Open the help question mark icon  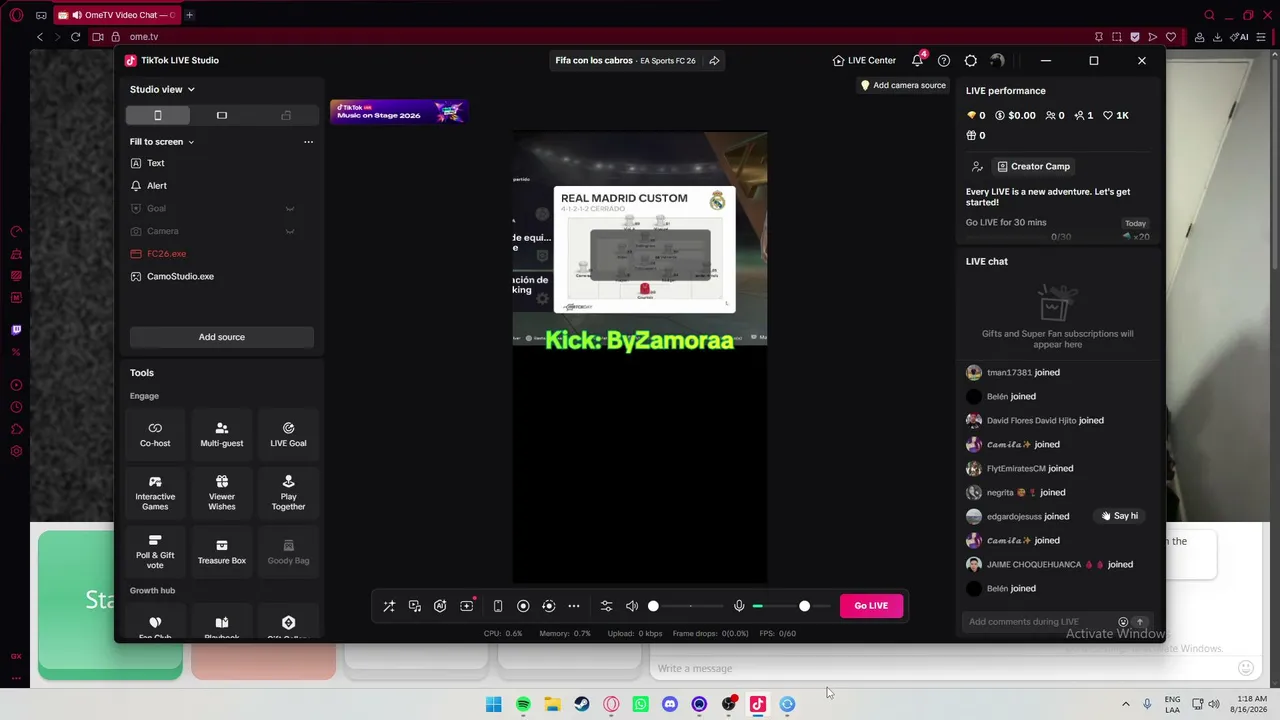point(944,61)
